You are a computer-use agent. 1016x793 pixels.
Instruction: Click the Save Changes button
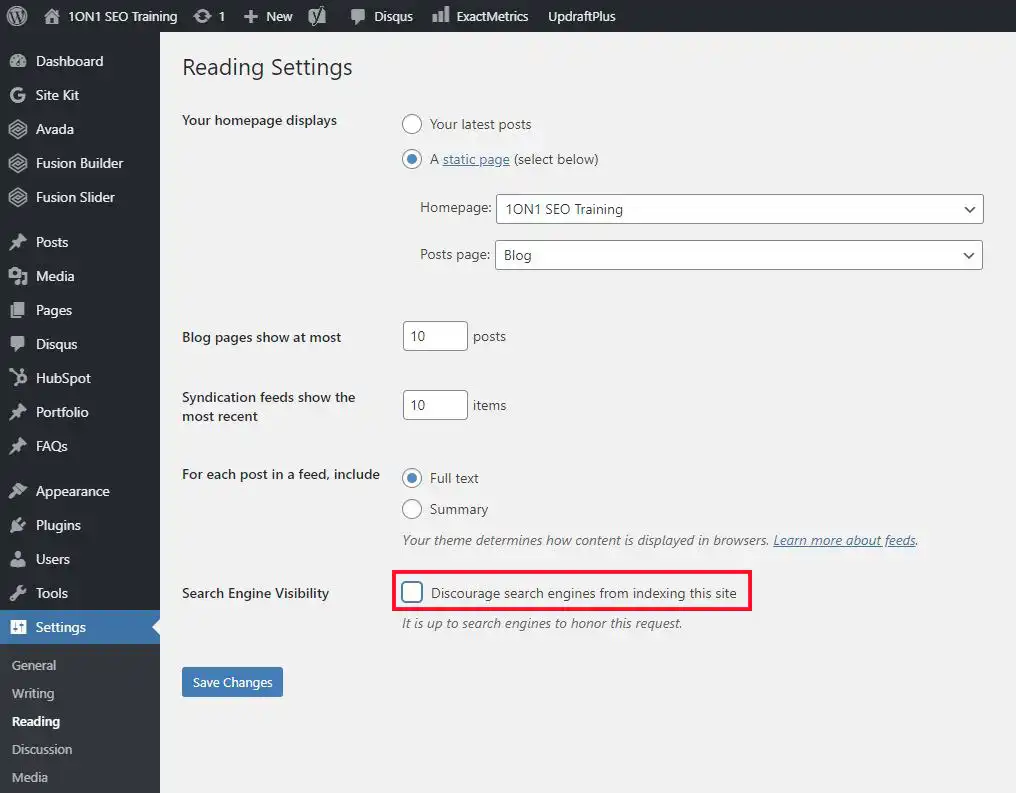tap(232, 681)
